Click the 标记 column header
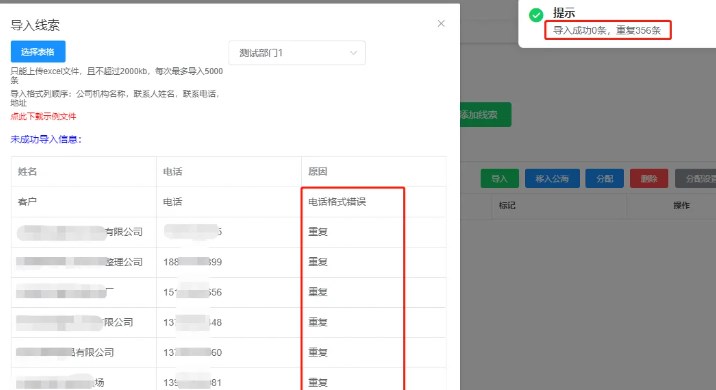The image size is (716, 390). [507, 206]
